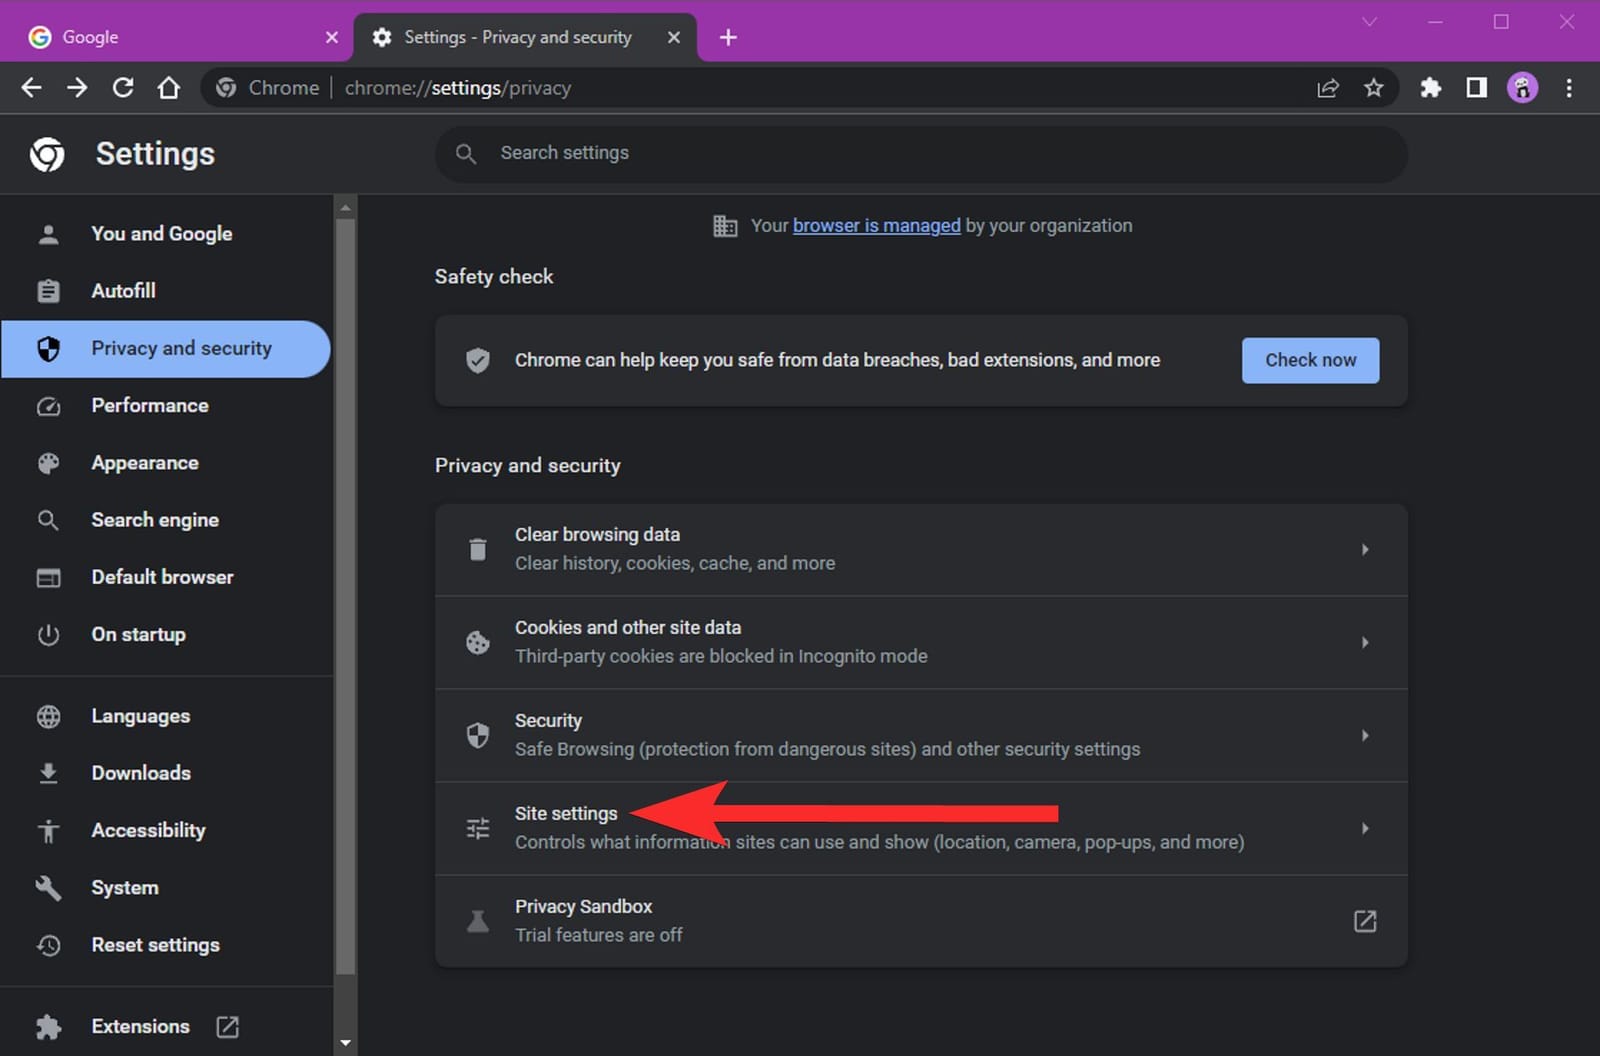The height and width of the screenshot is (1056, 1600).
Task: Click the Privacy Sandbox open-in-new icon
Action: pos(1365,921)
